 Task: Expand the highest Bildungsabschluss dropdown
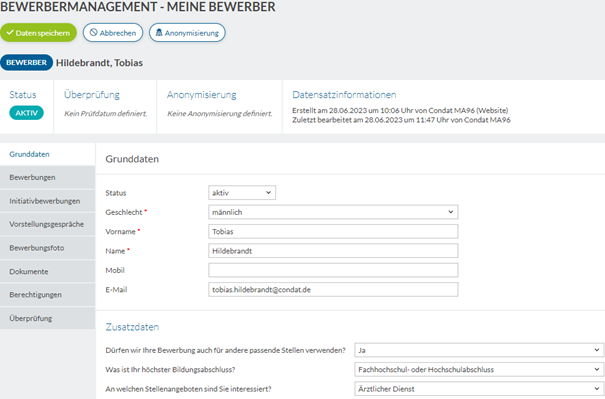[x=479, y=369]
